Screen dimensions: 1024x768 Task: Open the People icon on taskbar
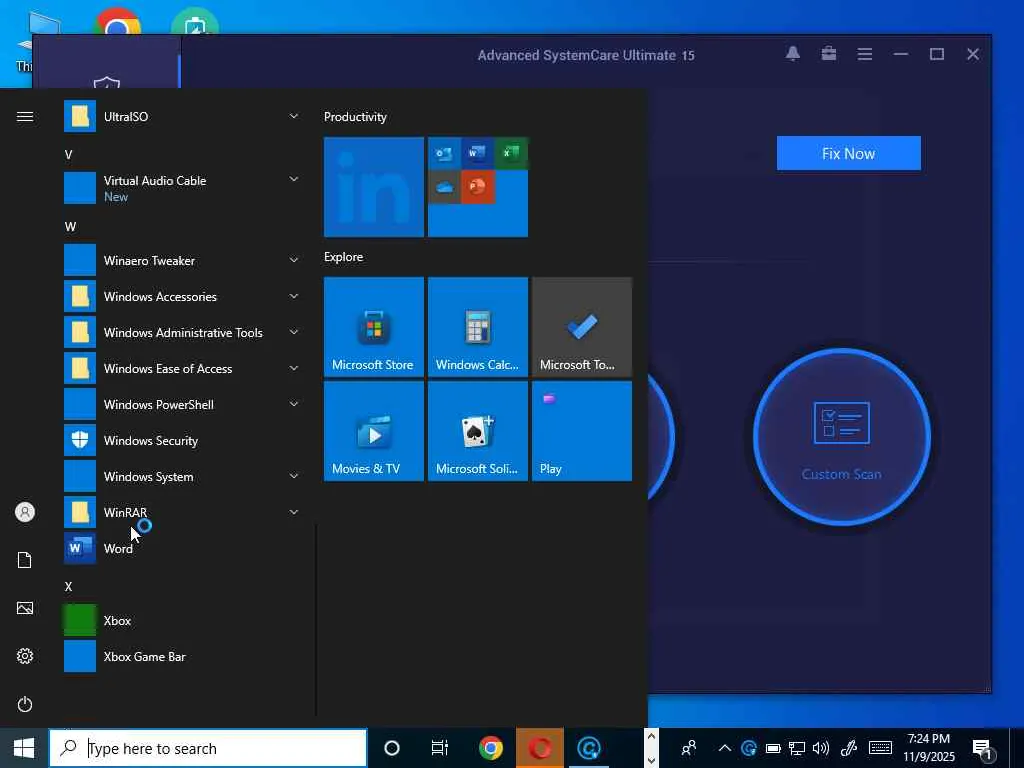[688, 748]
